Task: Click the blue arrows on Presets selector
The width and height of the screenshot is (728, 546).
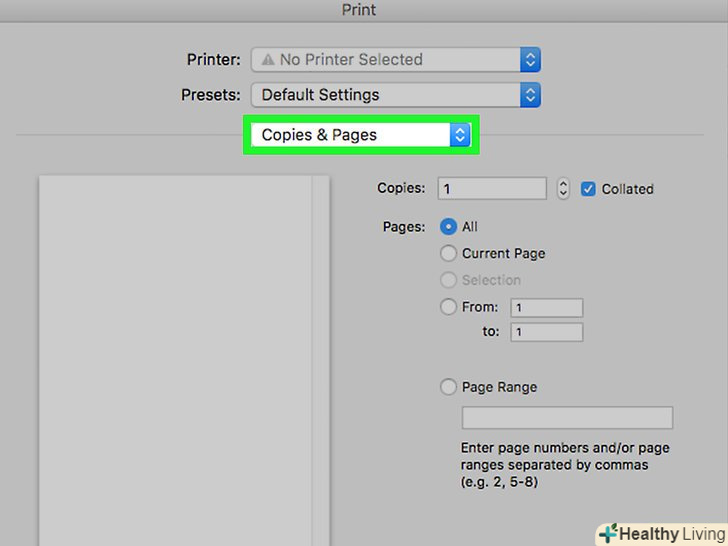Action: [x=530, y=95]
